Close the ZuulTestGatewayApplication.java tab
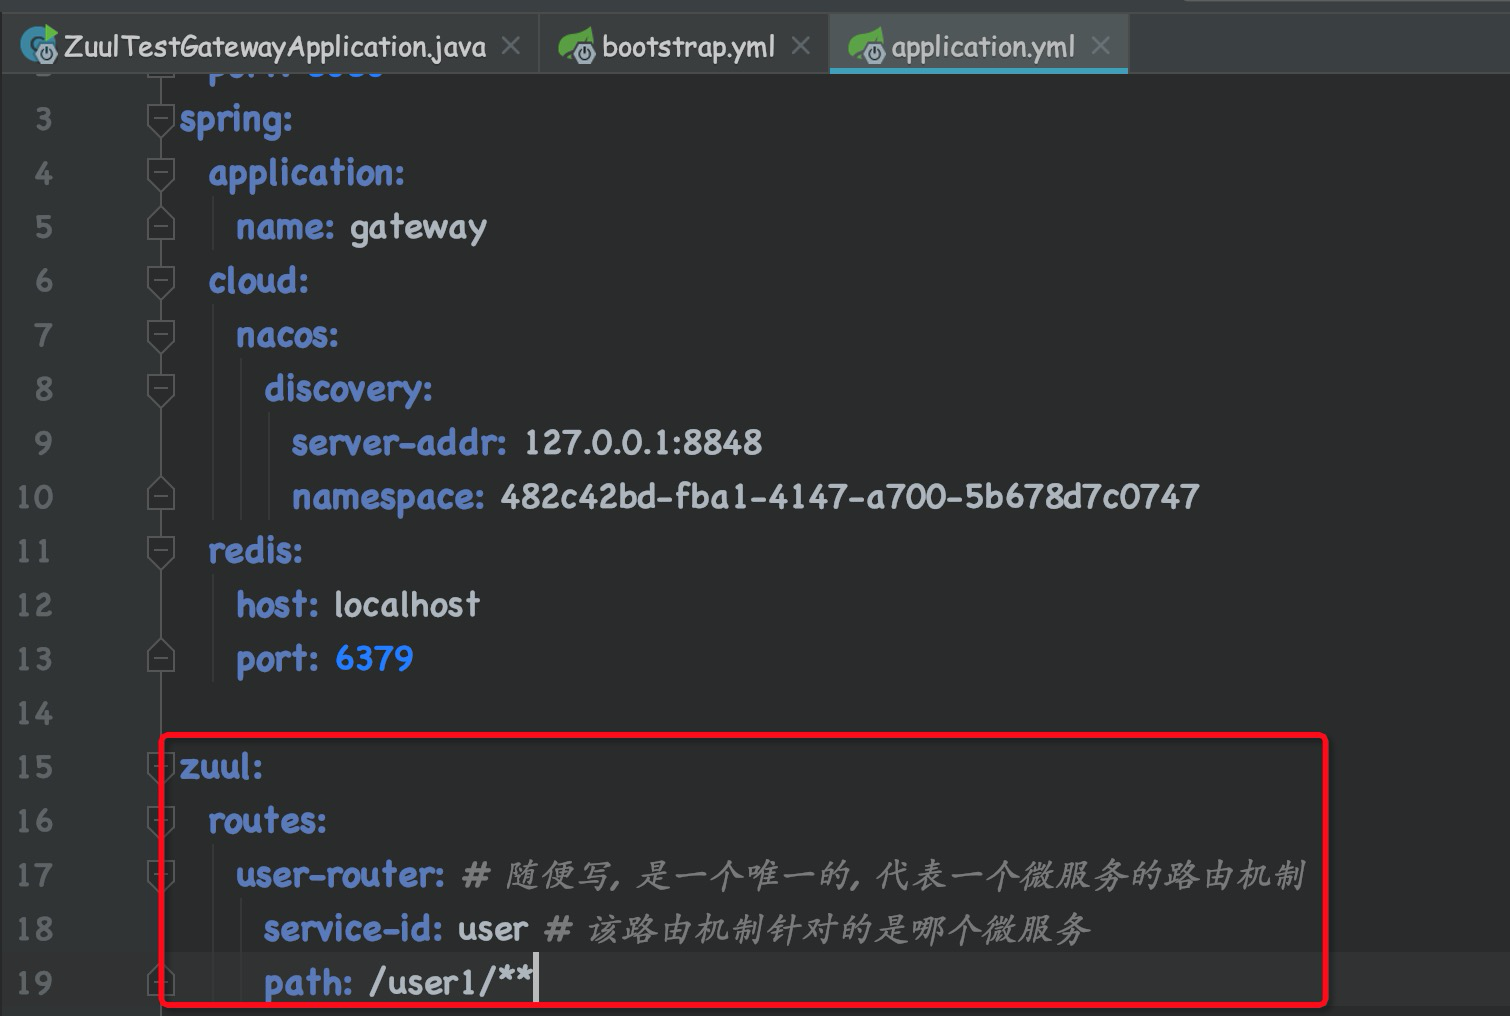Viewport: 1510px width, 1016px height. coord(511,46)
